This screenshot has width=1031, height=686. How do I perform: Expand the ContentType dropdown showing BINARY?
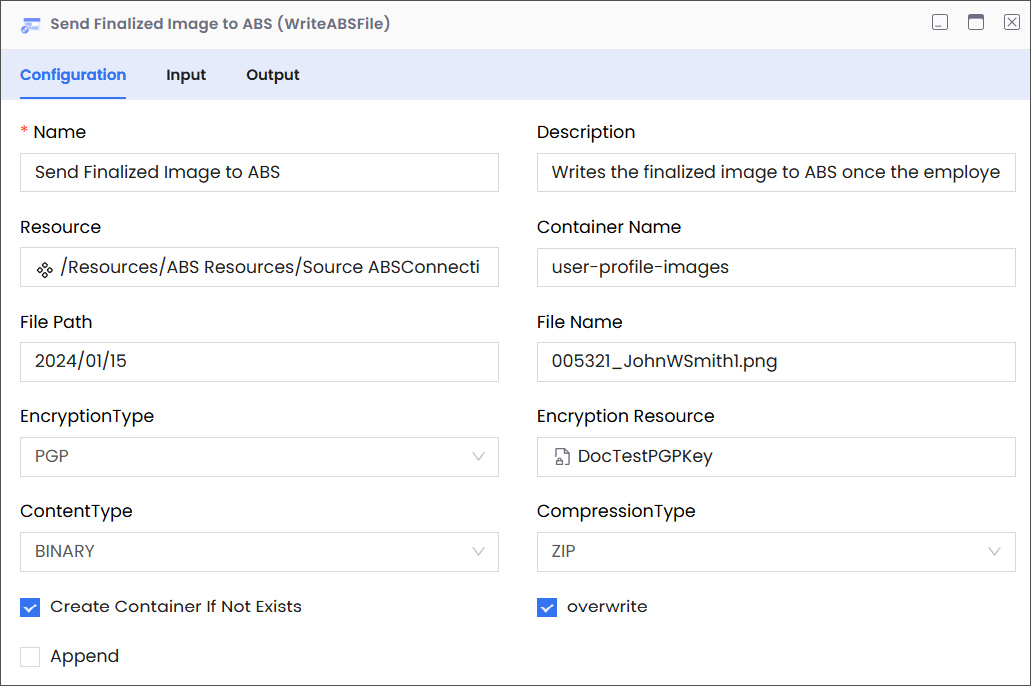tap(259, 552)
